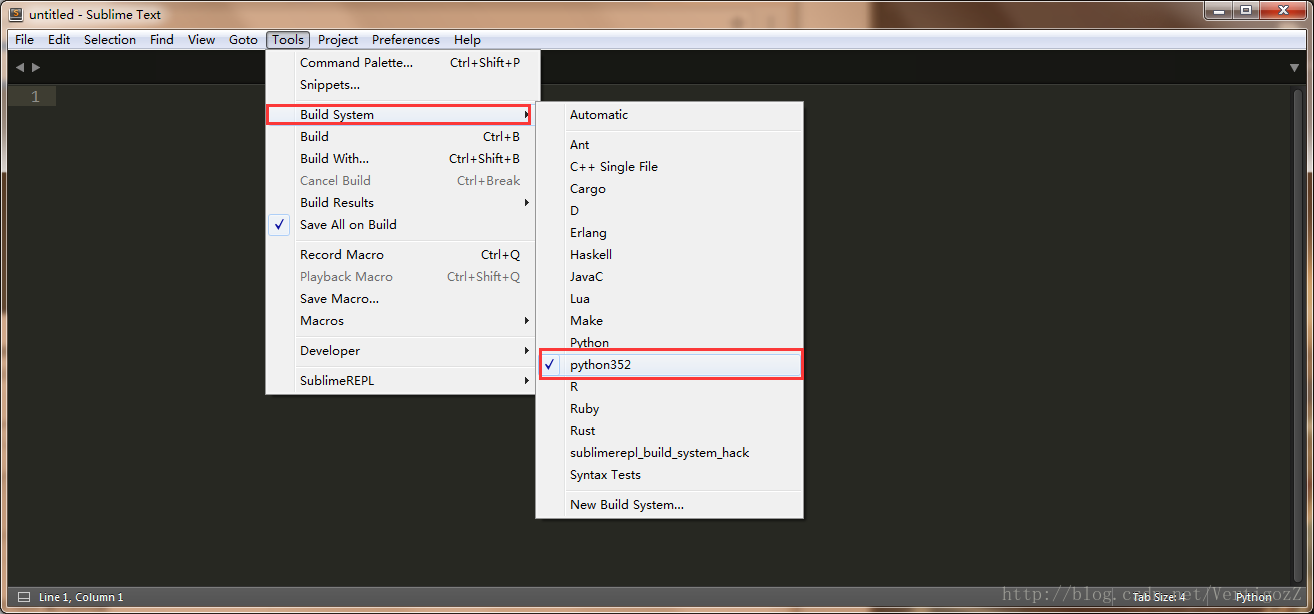
Task: Open the Project menu
Action: (338, 40)
